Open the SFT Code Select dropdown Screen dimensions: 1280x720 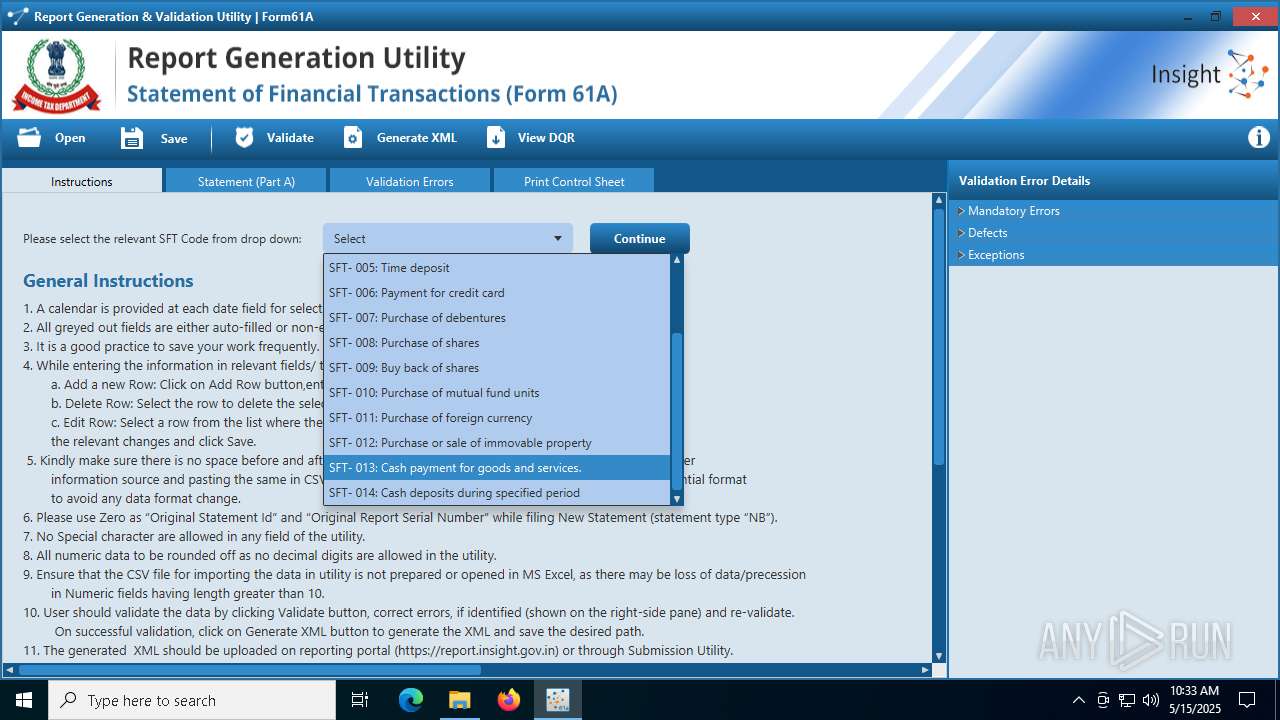tap(448, 238)
